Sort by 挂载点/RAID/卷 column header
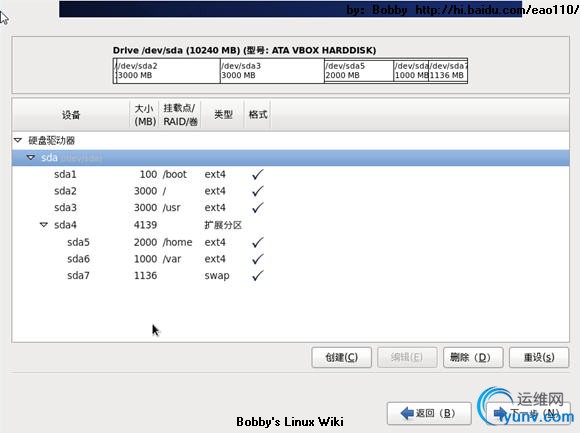The height and width of the screenshot is (433, 580). tap(180, 115)
